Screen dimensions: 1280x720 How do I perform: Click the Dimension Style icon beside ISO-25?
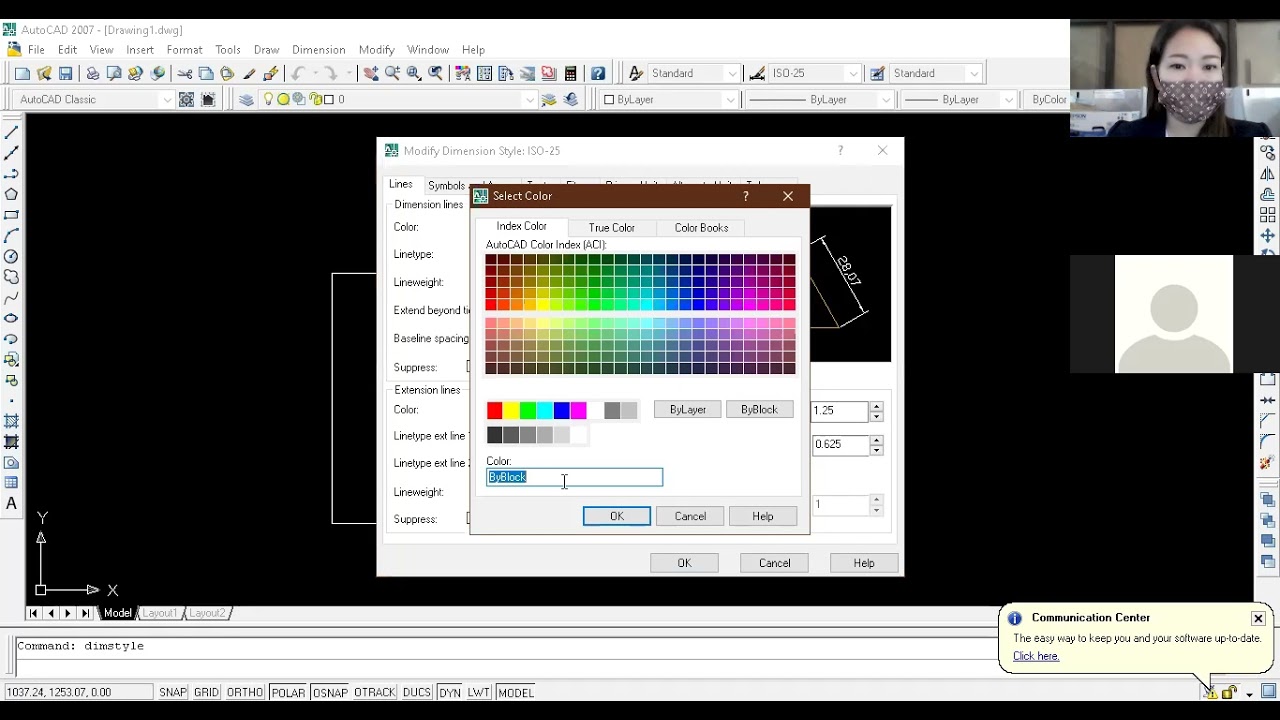(757, 73)
